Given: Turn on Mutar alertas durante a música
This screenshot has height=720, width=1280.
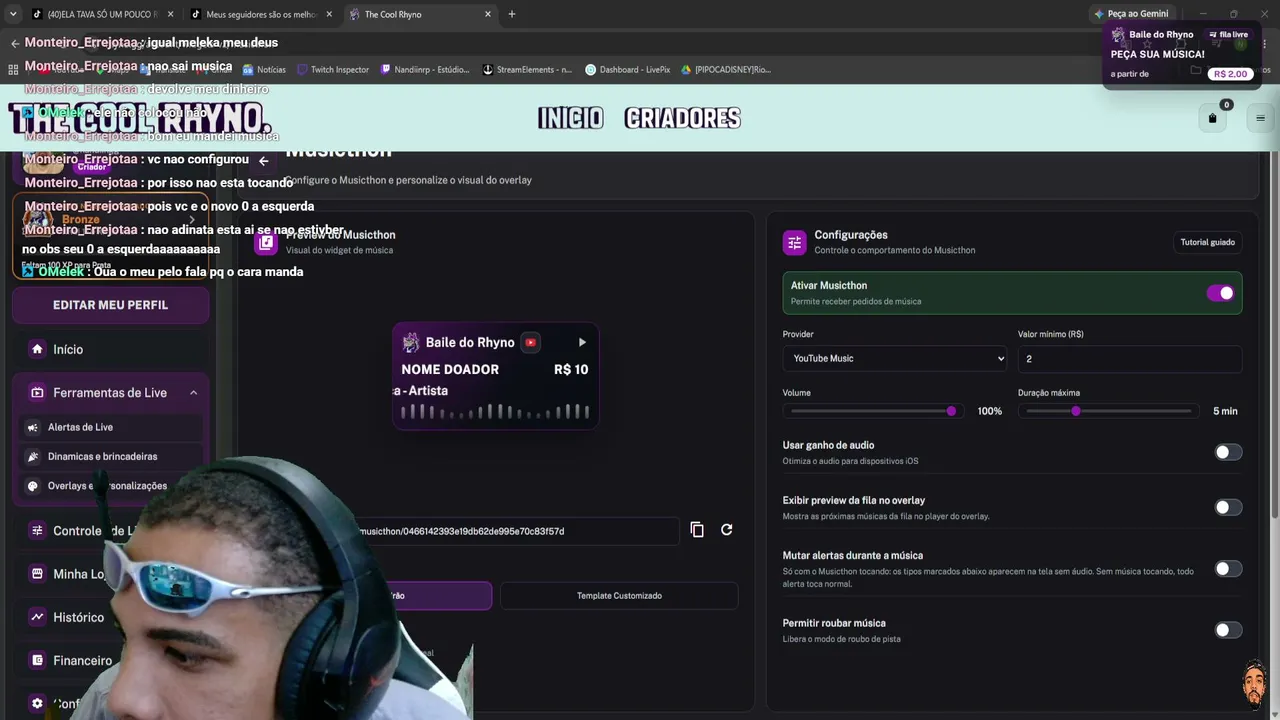Looking at the screenshot, I should (1228, 569).
